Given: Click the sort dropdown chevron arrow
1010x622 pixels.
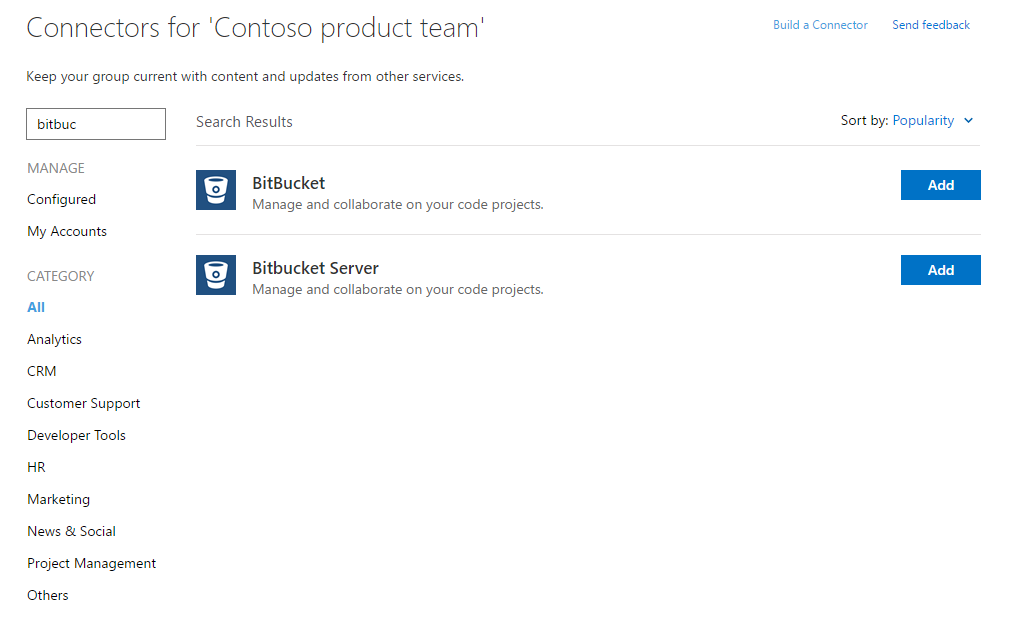Looking at the screenshot, I should 968,120.
